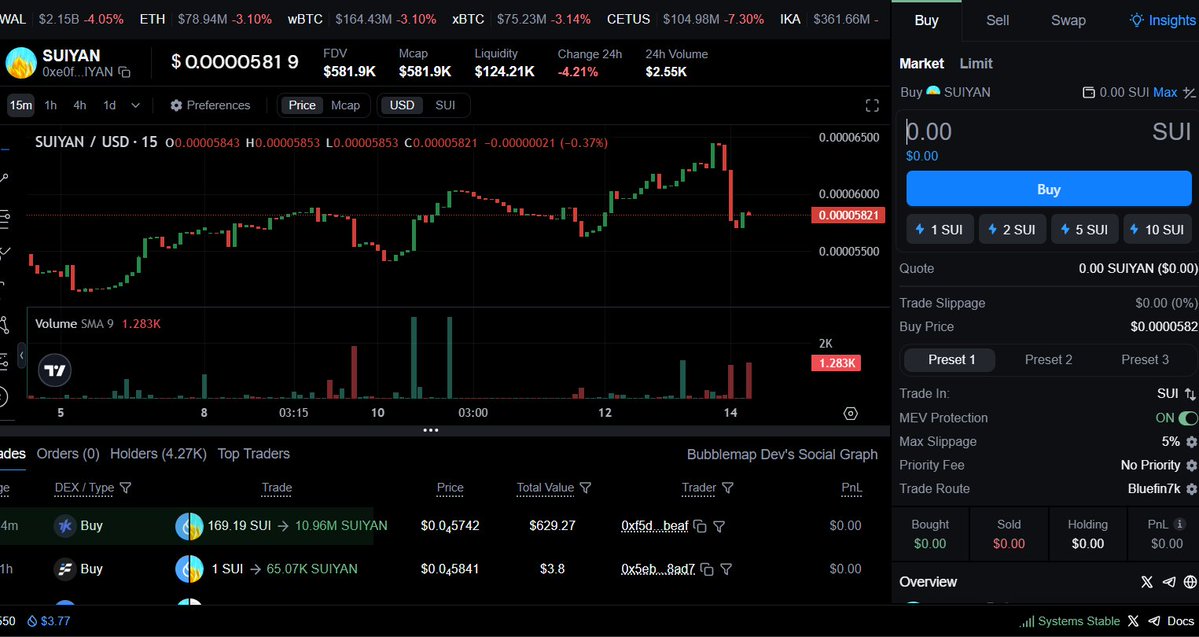Open slippage adjust icon beside Max
This screenshot has width=1199, height=637.
pyautogui.click(x=1188, y=93)
